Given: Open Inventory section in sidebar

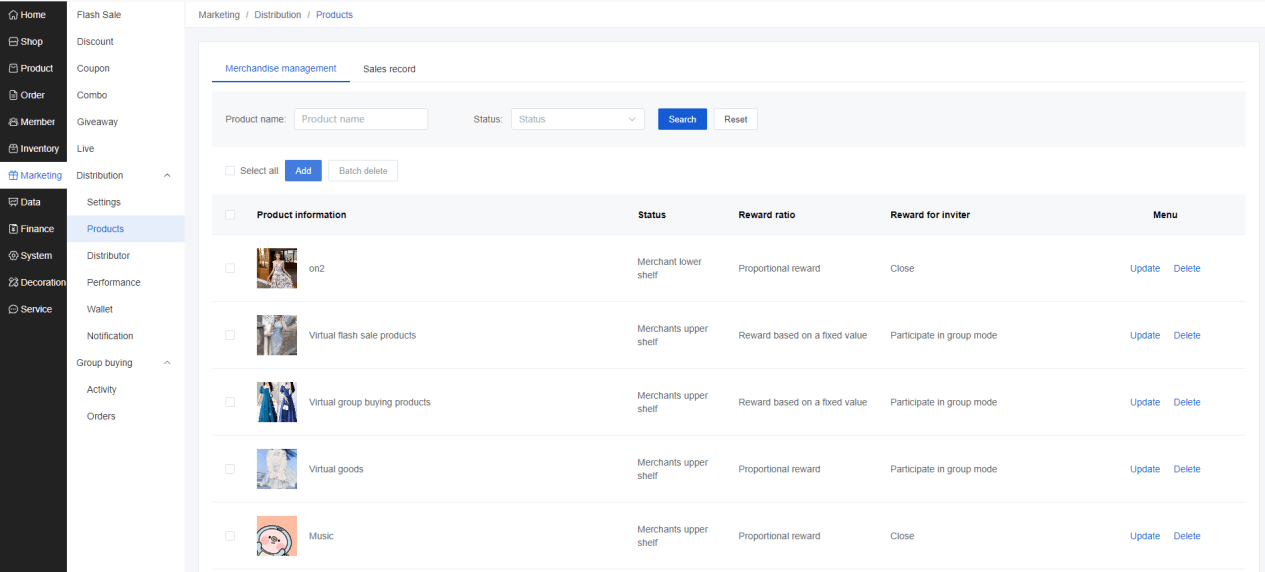Looking at the screenshot, I should 33,149.
